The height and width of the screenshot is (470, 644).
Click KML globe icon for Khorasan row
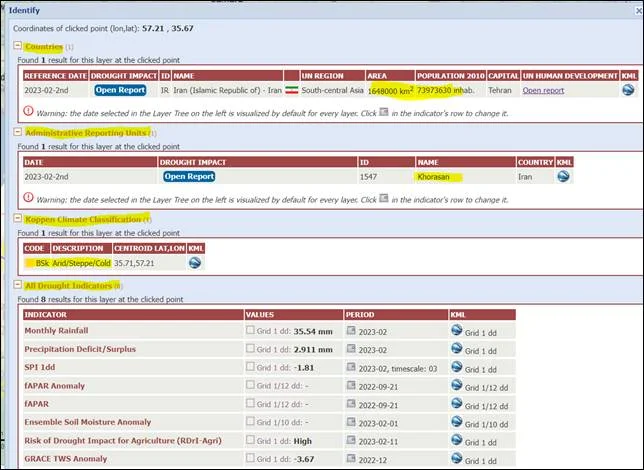[563, 176]
